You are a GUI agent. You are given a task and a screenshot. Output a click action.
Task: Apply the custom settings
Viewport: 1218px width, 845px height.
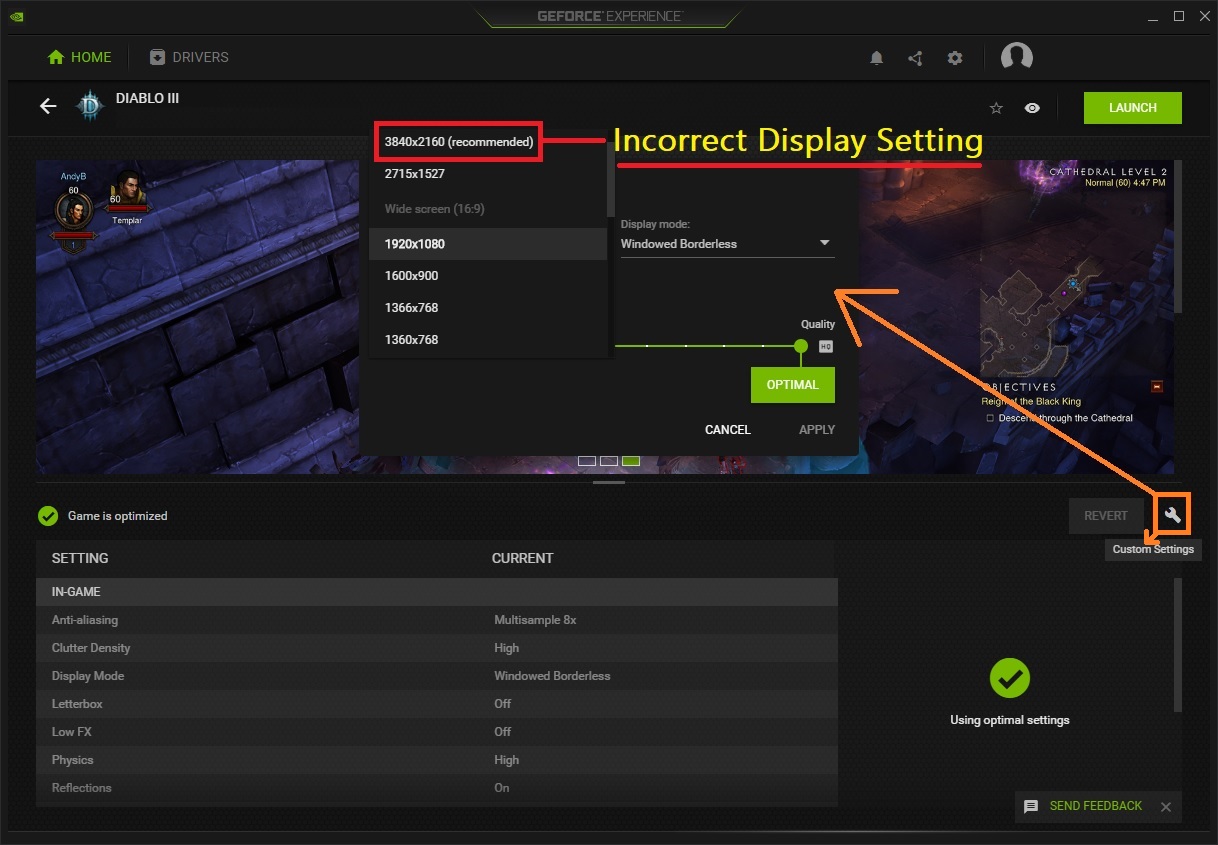[817, 430]
